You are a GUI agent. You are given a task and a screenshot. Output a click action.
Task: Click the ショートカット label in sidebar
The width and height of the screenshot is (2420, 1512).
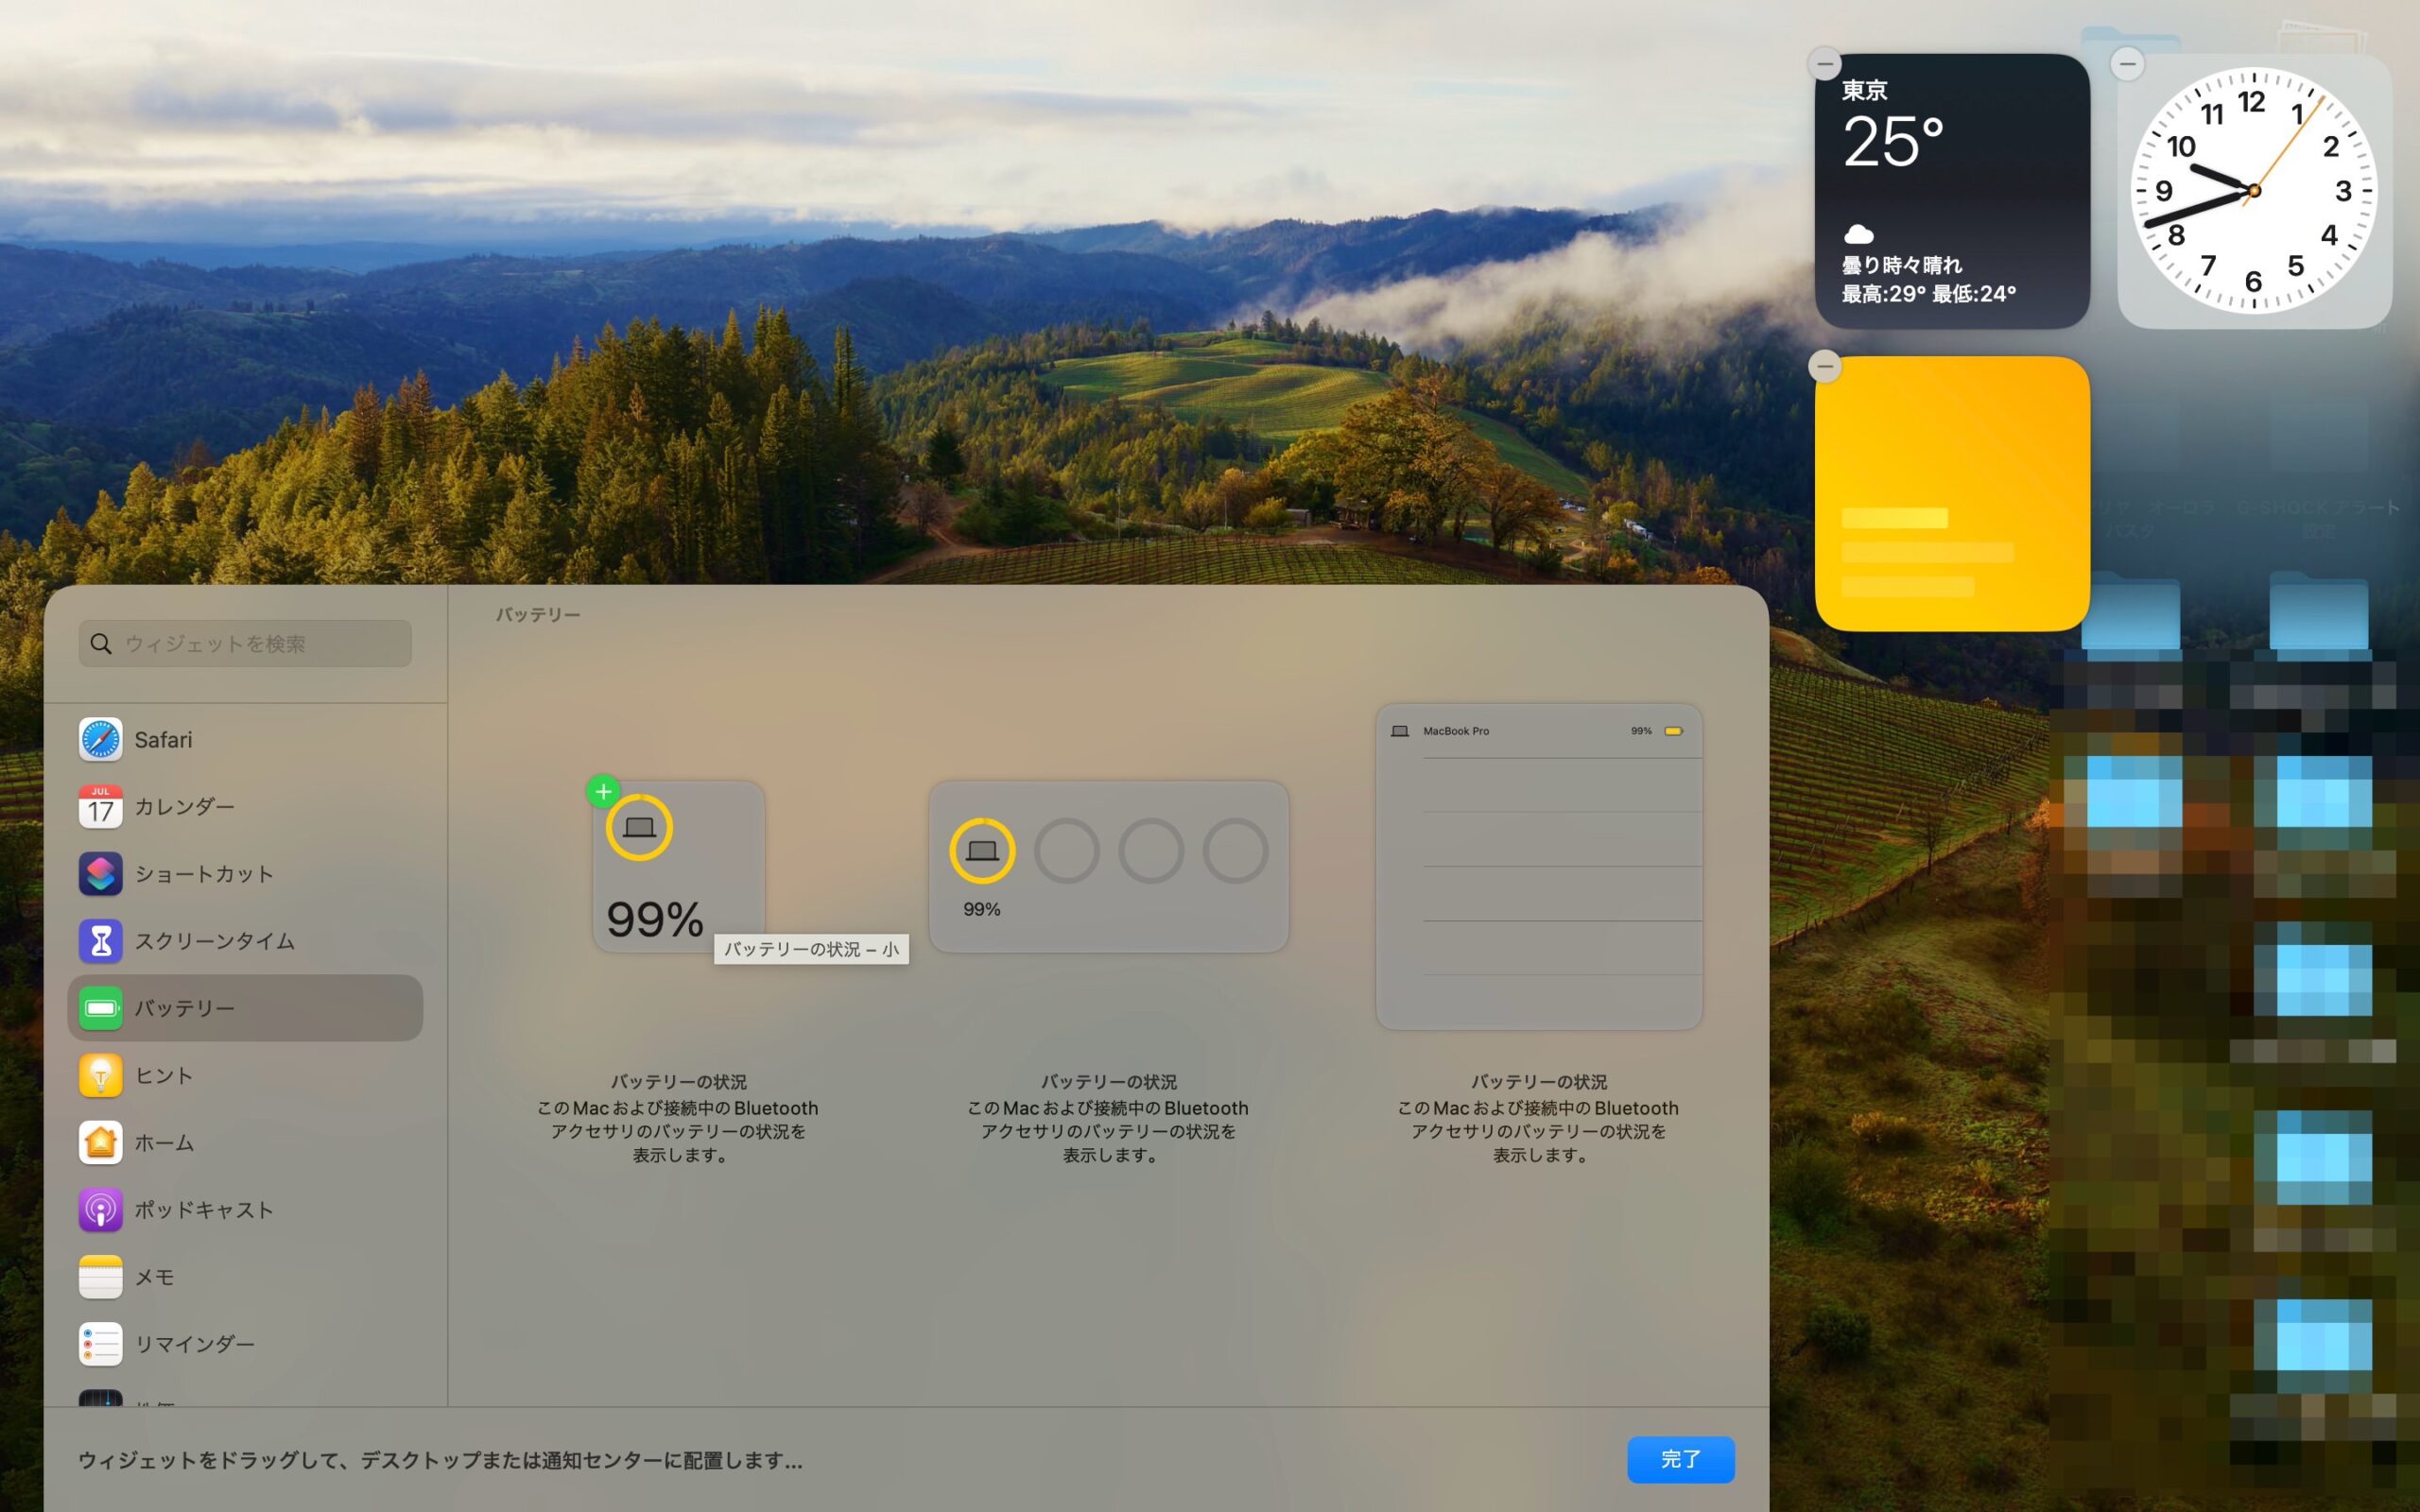click(204, 873)
